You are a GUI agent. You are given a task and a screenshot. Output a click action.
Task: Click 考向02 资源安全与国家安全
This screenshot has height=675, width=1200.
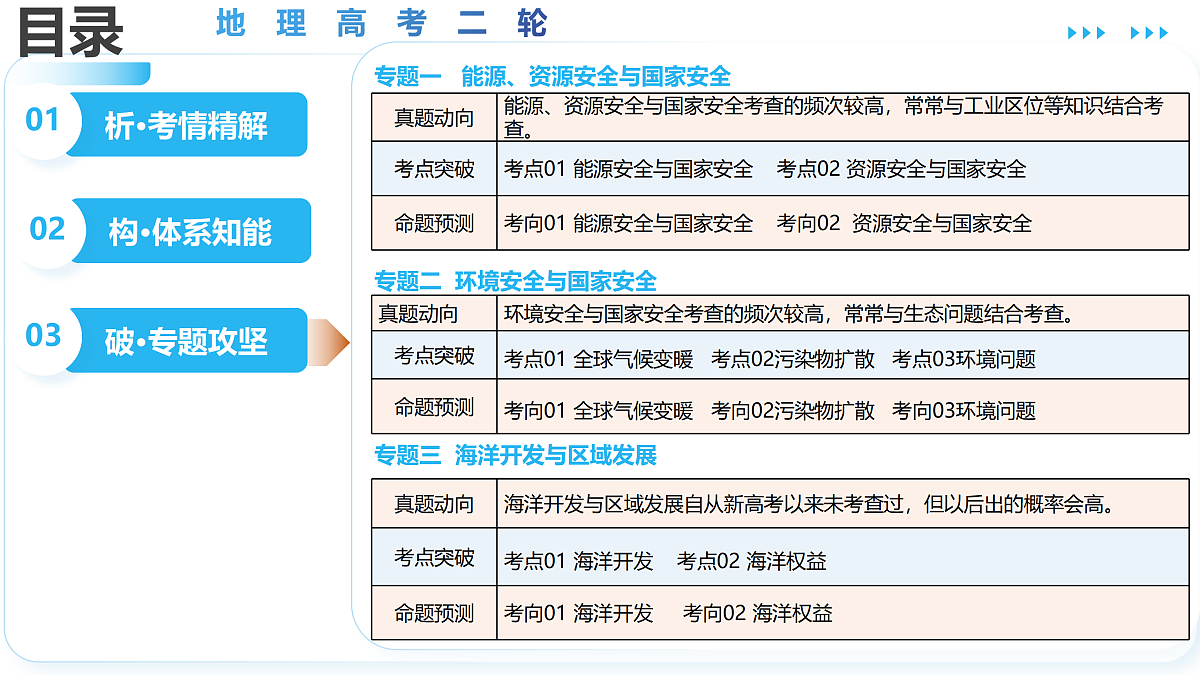tap(904, 223)
